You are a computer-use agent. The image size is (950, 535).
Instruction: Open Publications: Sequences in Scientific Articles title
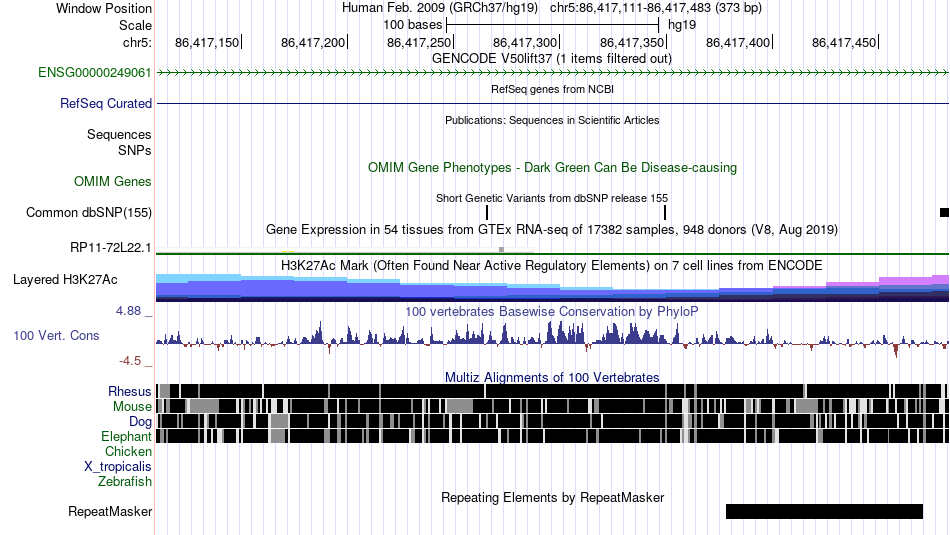[552, 121]
